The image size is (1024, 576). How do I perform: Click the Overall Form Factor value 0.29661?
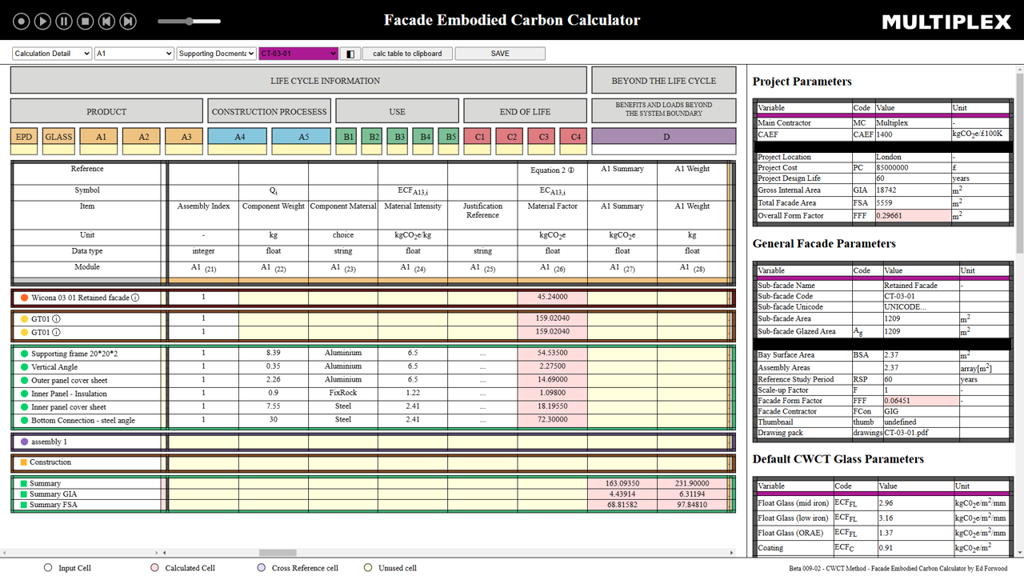(x=912, y=216)
